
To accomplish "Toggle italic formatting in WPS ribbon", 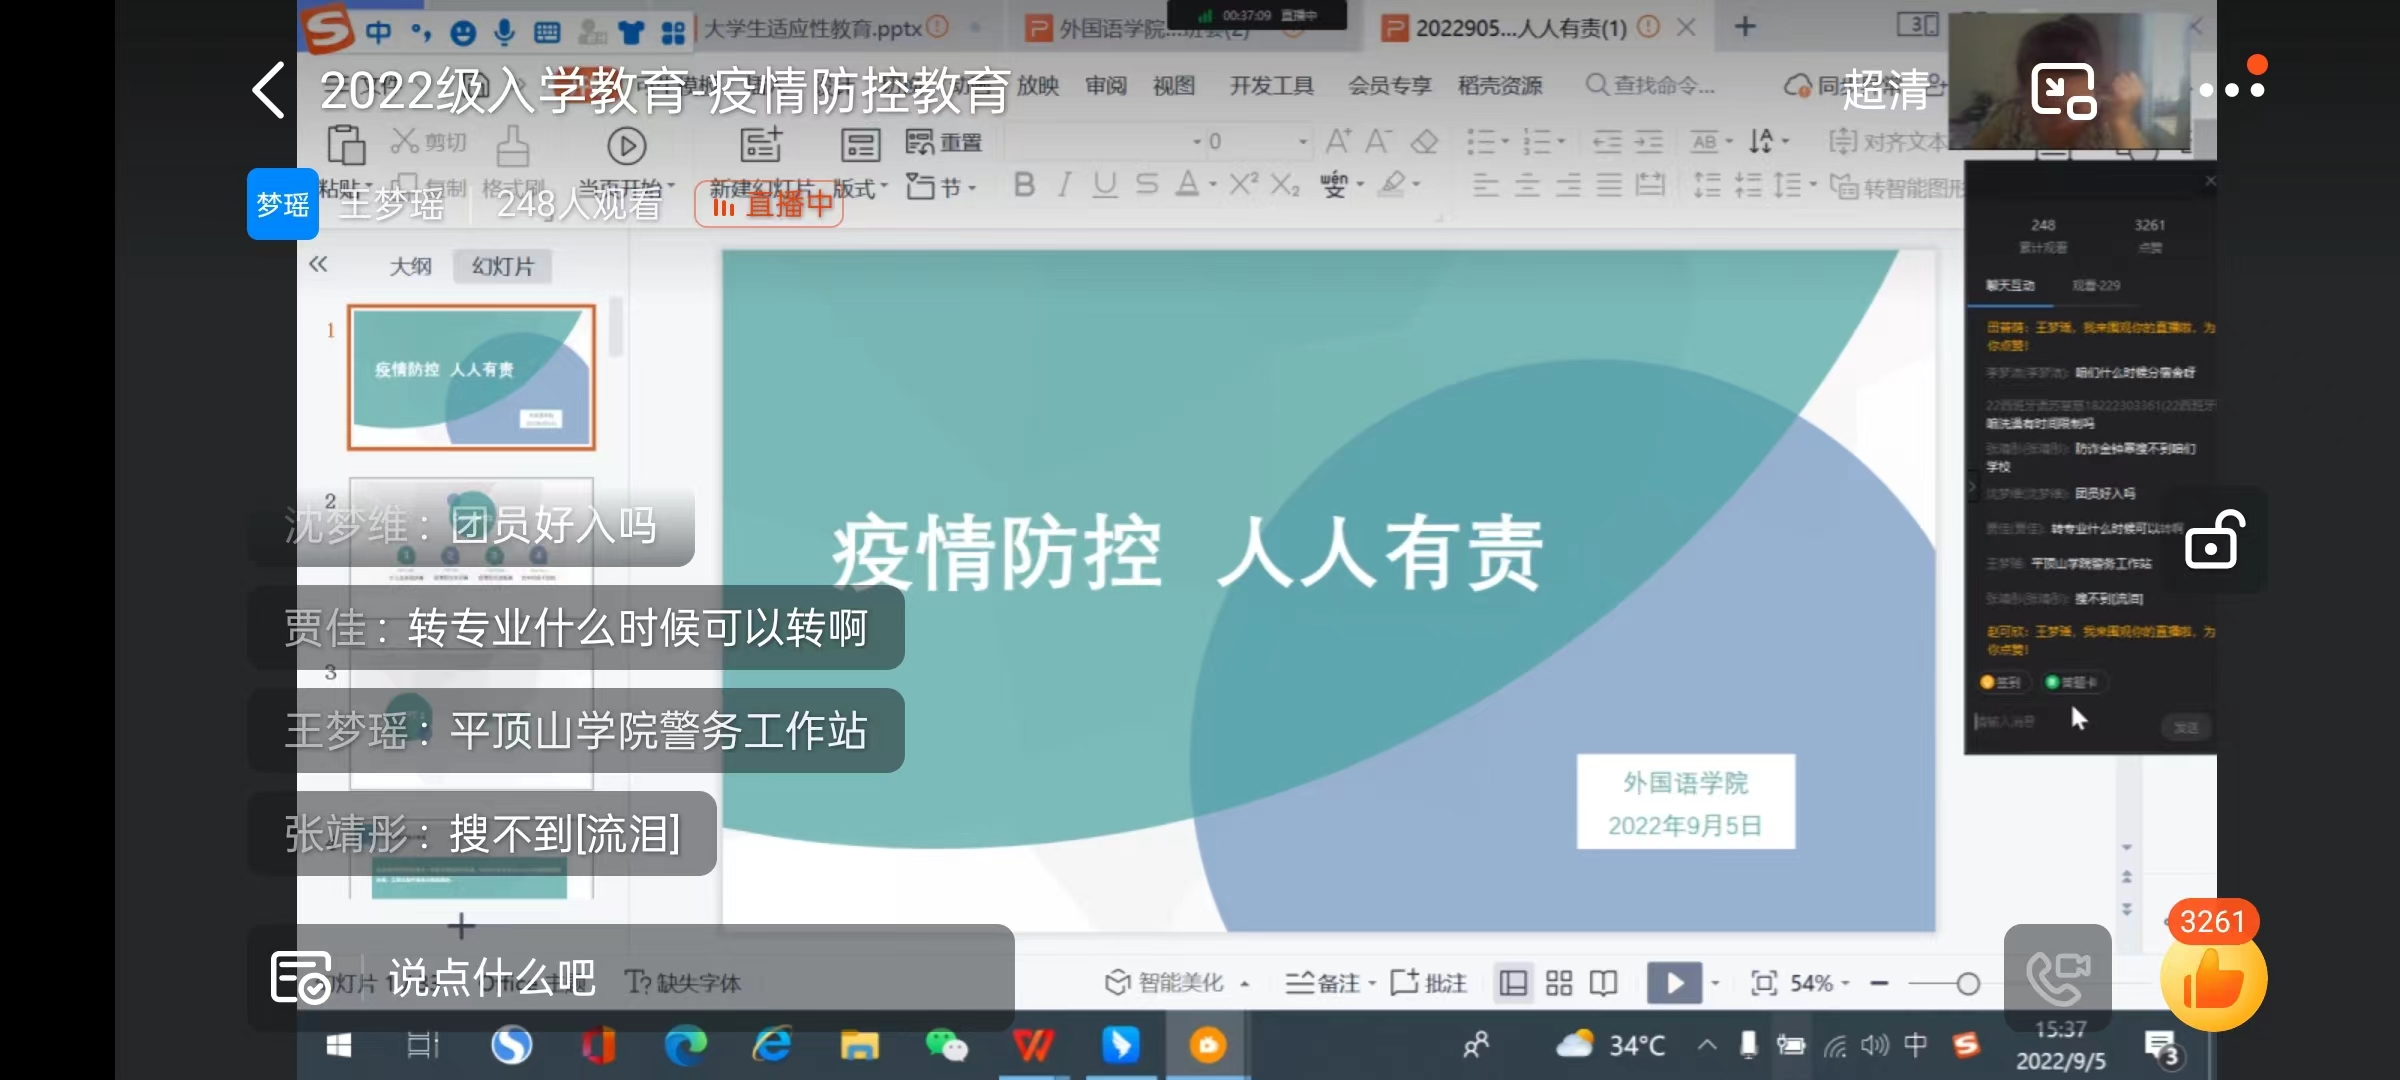I will tap(1065, 185).
